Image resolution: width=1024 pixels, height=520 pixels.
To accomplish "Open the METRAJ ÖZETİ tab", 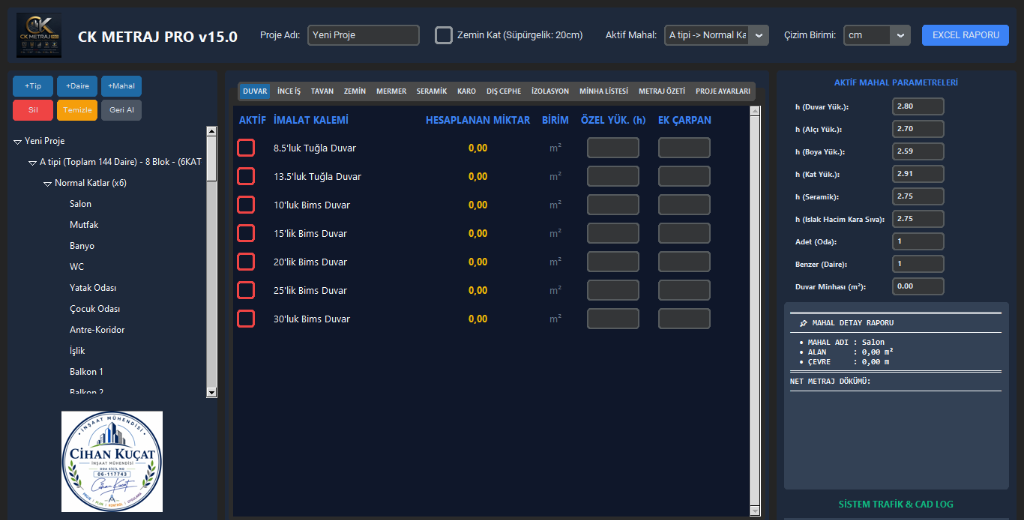I will pyautogui.click(x=662, y=91).
